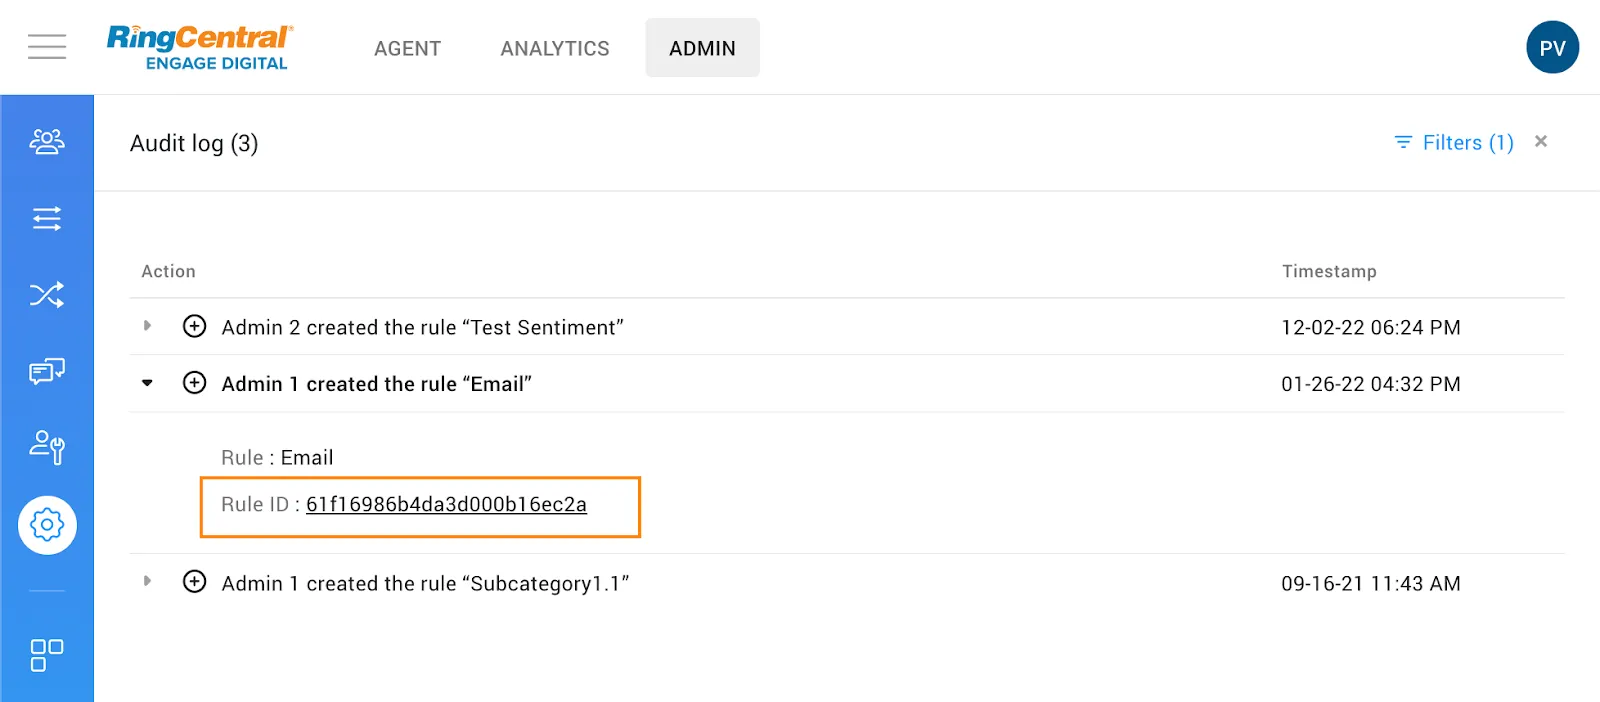The height and width of the screenshot is (702, 1600).
Task: Switch to the ANALYTICS tab
Action: [x=555, y=48]
